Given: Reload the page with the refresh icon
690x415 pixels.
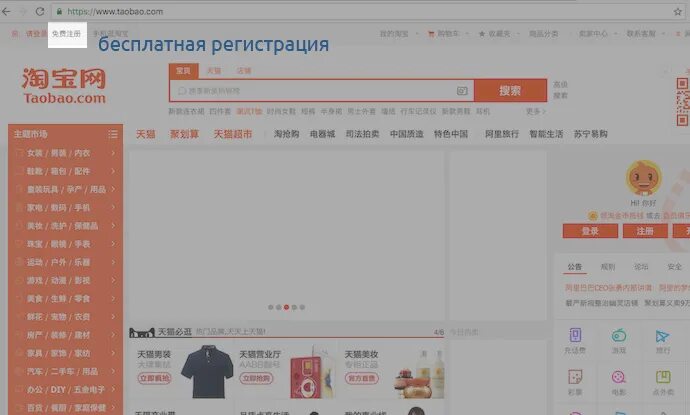Looking at the screenshot, I should [x=40, y=11].
